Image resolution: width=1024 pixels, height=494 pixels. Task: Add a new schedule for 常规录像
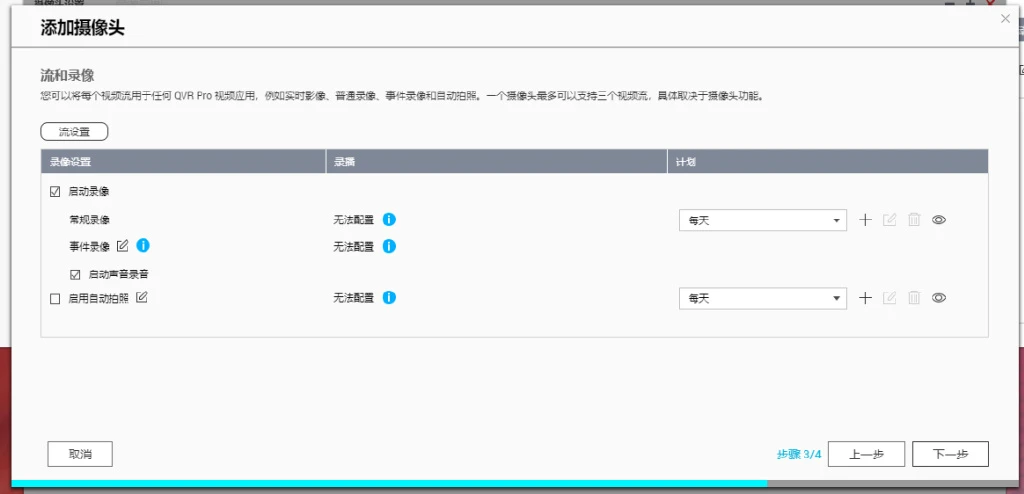pos(865,220)
